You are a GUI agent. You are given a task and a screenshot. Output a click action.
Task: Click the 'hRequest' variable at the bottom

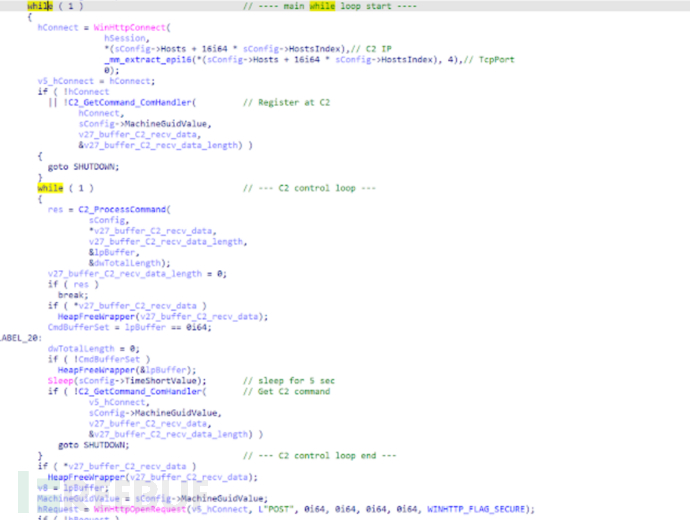click(x=58, y=509)
